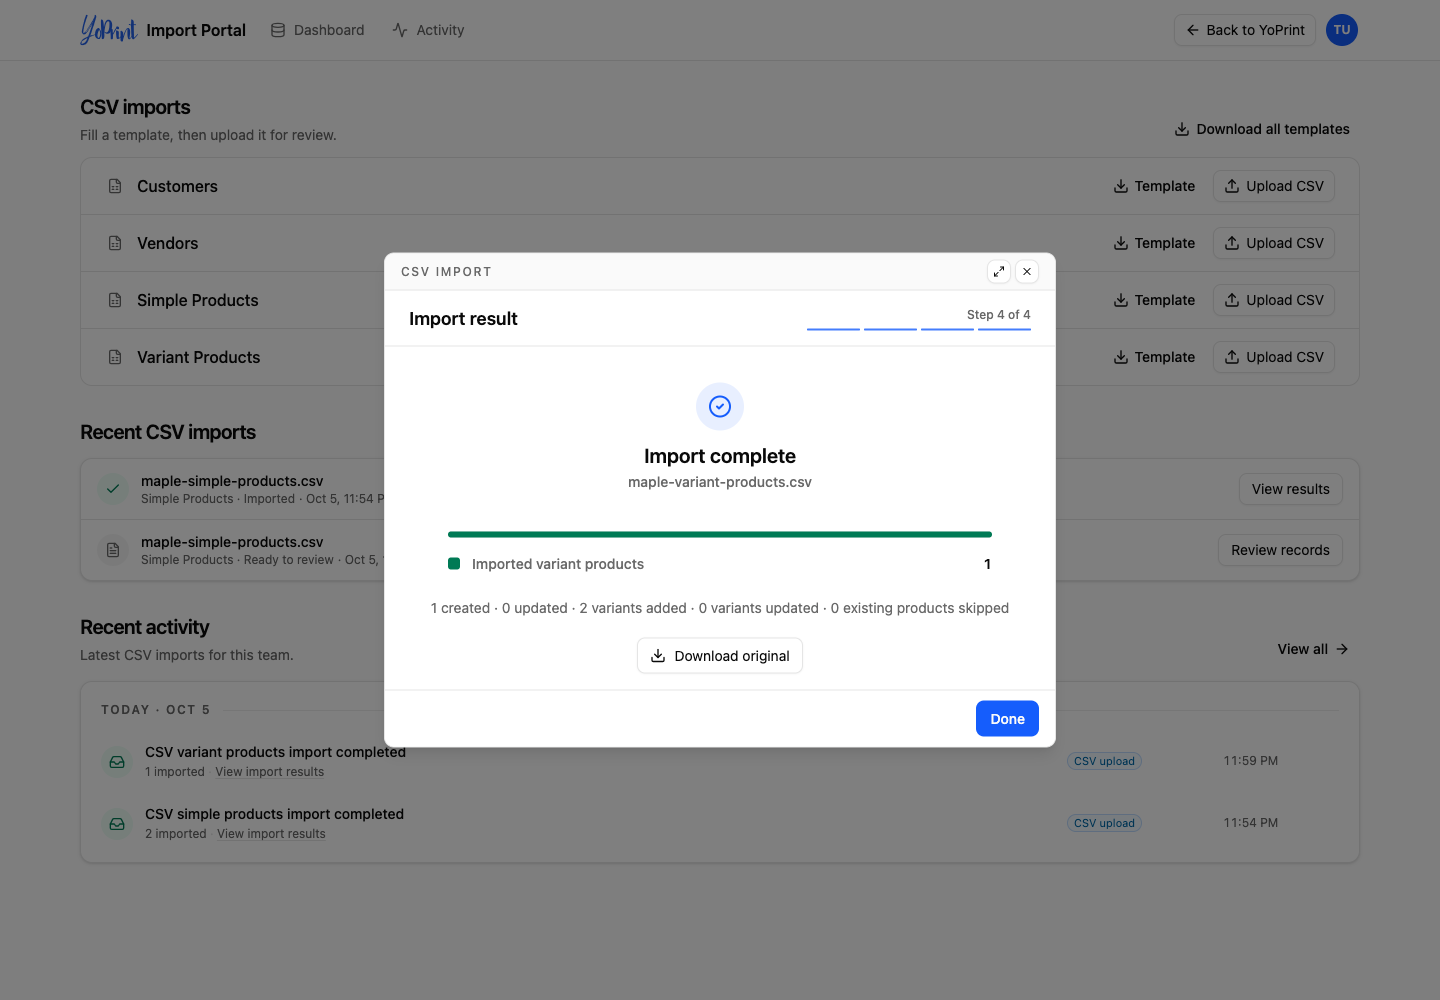Open the Dashboard tab
This screenshot has width=1440, height=1000.
[317, 30]
